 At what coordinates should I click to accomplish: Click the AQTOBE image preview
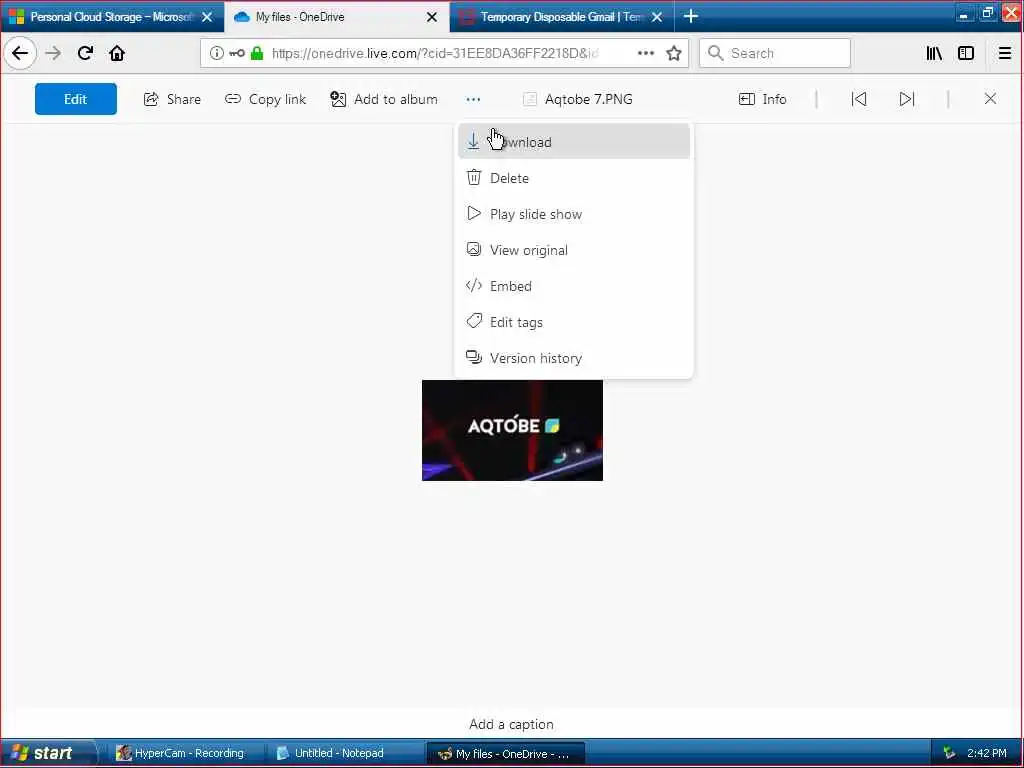pos(512,430)
